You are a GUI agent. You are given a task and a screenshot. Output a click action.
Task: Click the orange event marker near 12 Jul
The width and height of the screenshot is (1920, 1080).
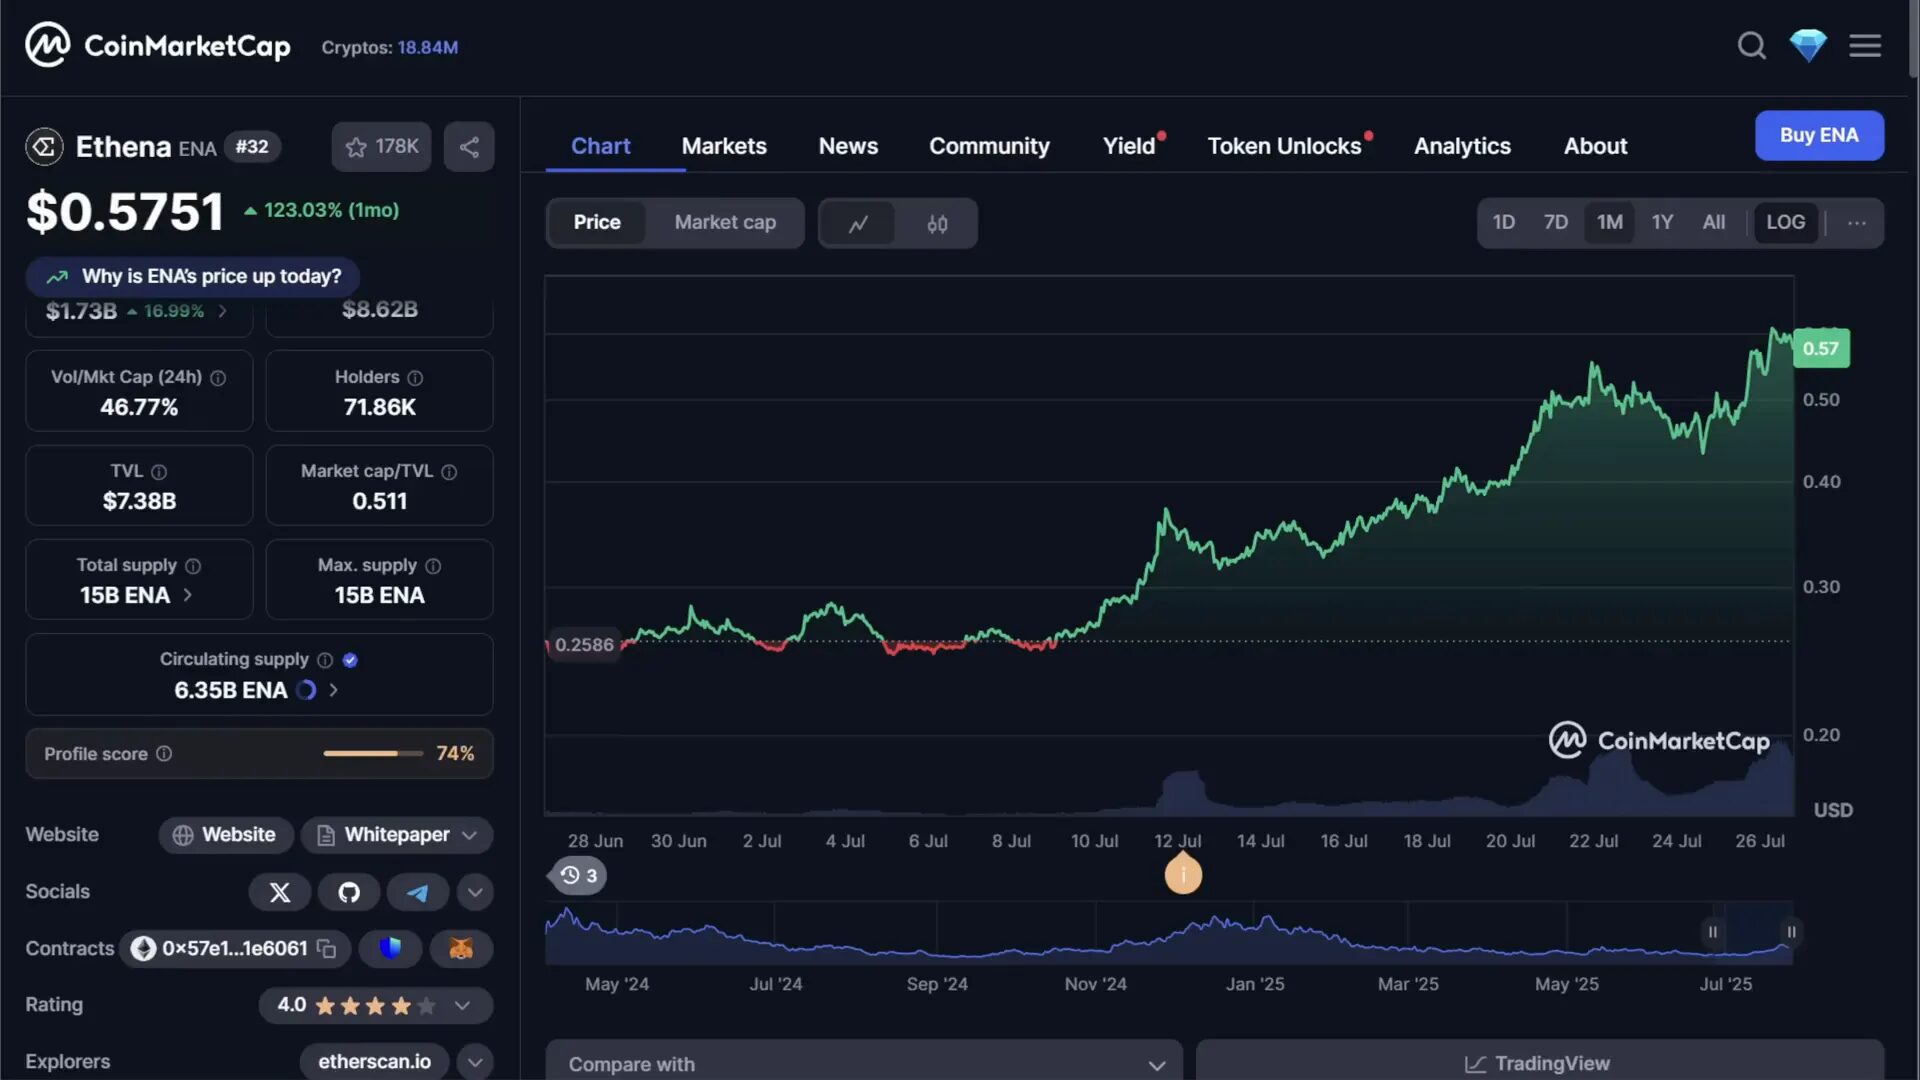(1183, 874)
